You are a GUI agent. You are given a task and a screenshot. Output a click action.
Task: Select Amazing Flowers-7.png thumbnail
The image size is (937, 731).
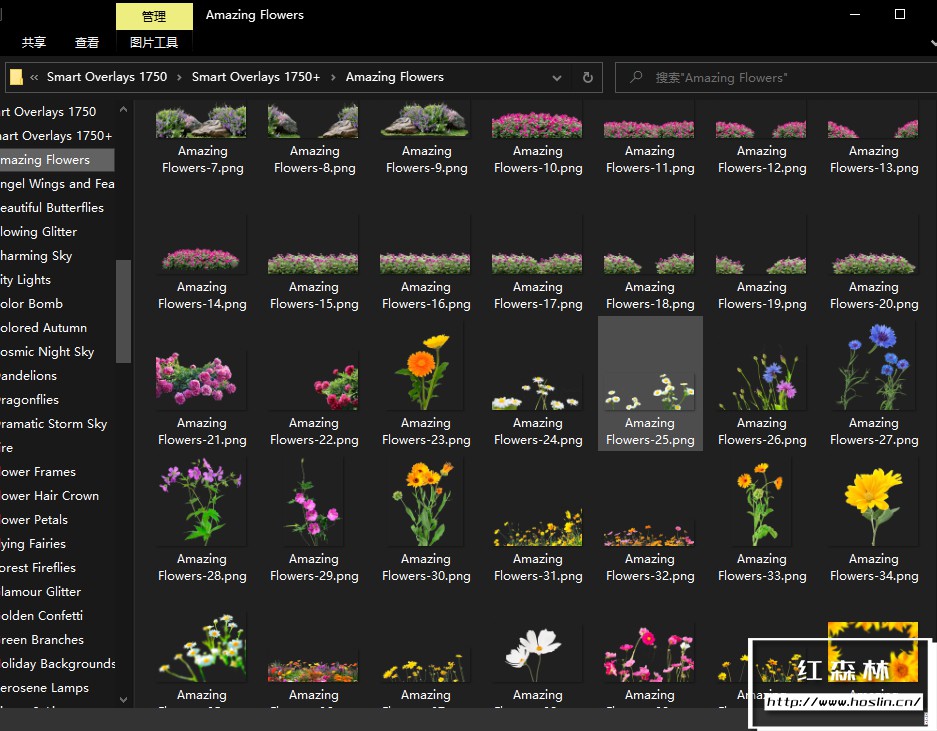(x=201, y=120)
